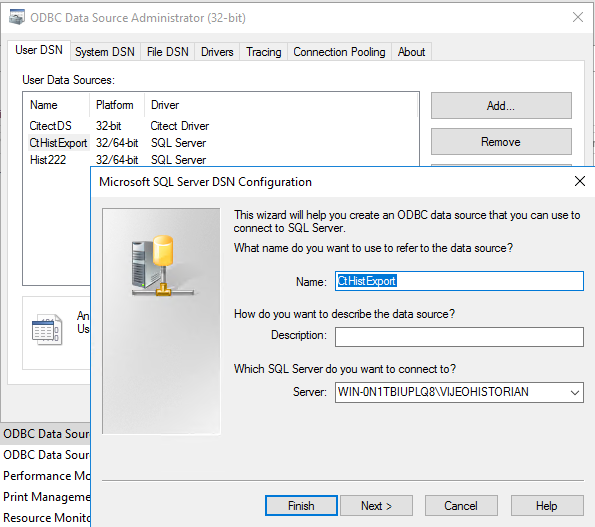The width and height of the screenshot is (595, 527).
Task: Click the Citect Driver cell
Action: (179, 126)
